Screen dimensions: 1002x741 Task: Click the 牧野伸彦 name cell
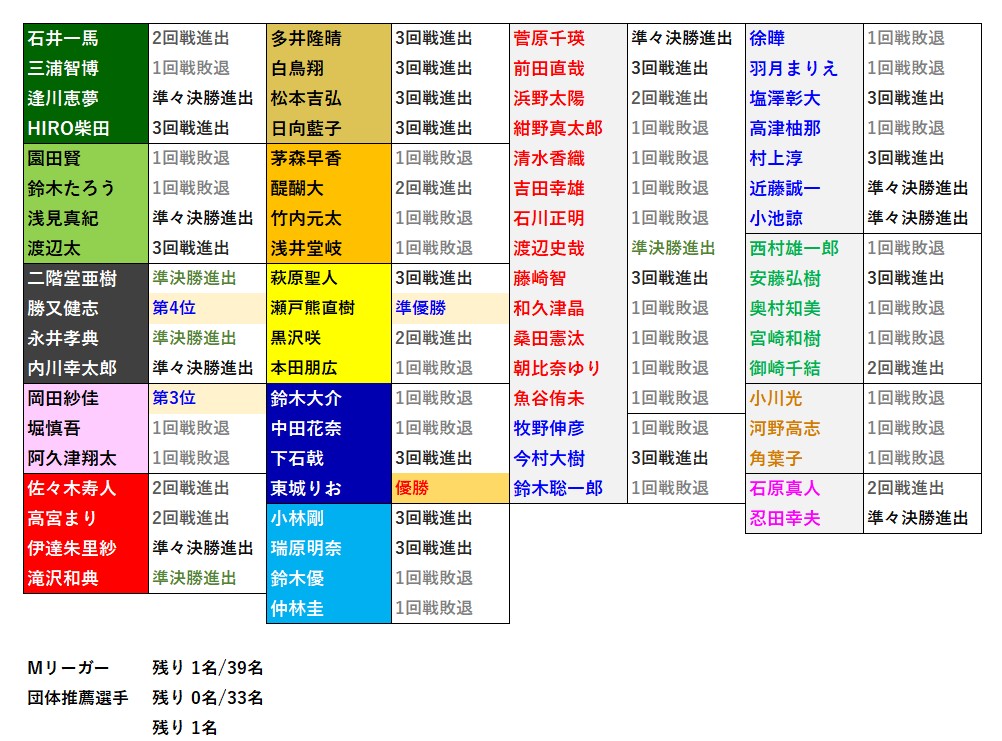[568, 429]
